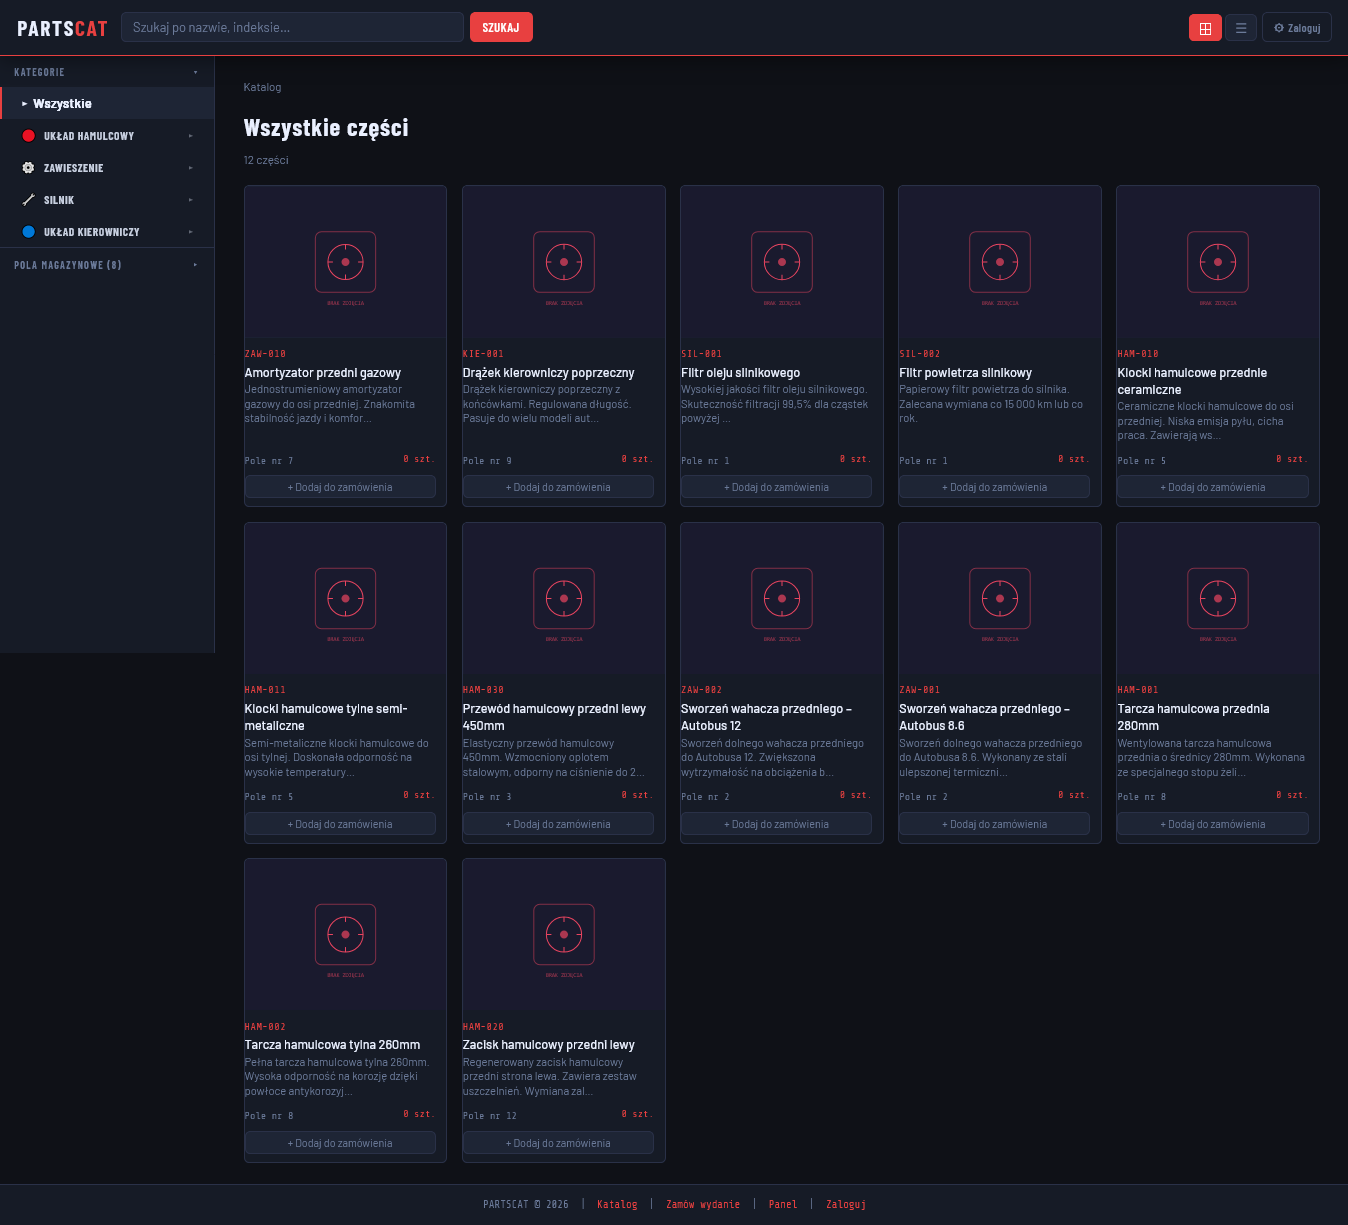Go to Panel via the footer link

(x=783, y=1204)
